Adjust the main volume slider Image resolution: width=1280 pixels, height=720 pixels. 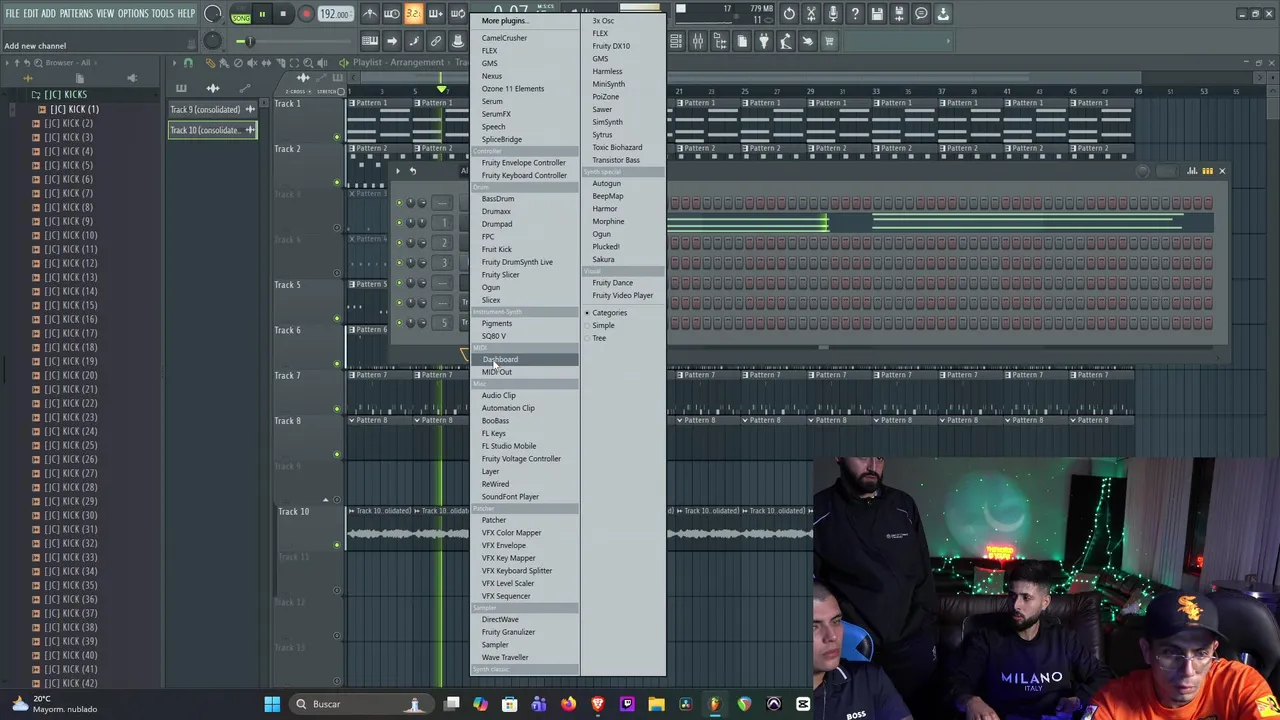(249, 41)
